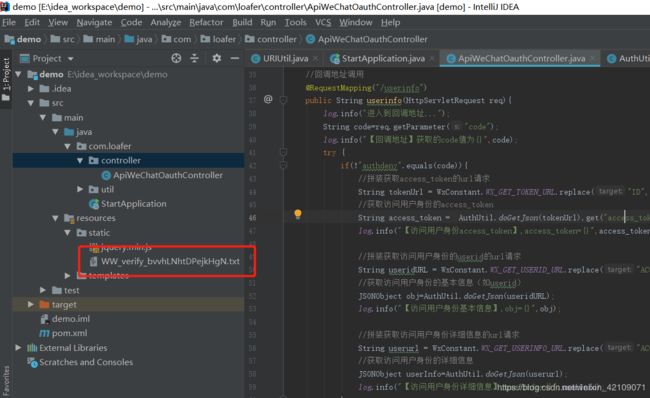Open the View menu
Image resolution: width=650 pixels, height=398 pixels.
pos(58,22)
